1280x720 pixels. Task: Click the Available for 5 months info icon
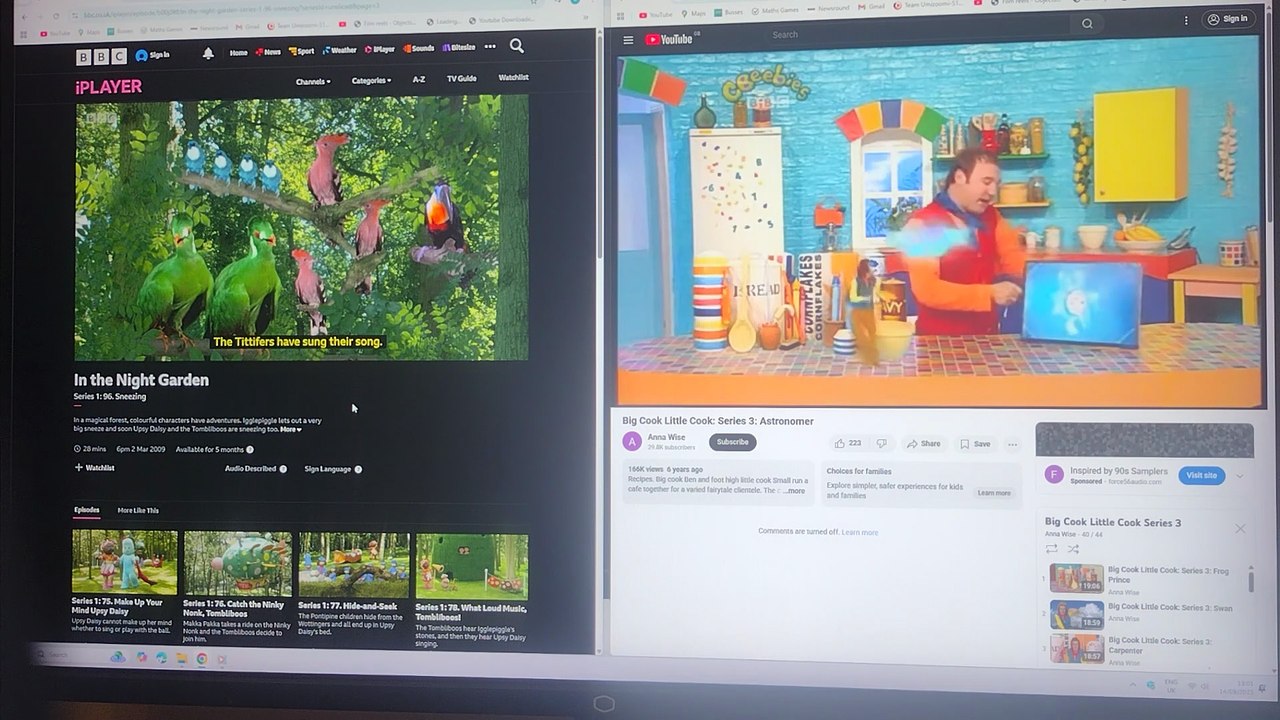point(250,450)
